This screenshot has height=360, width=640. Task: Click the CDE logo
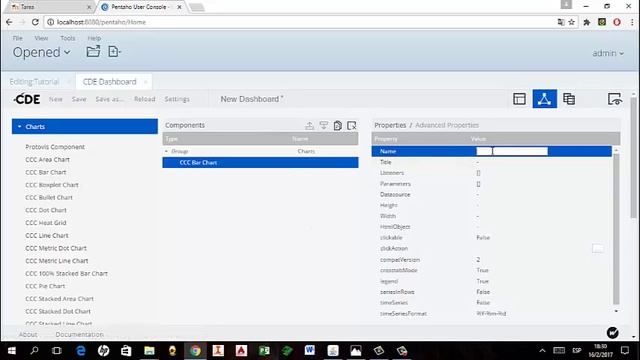(x=27, y=99)
